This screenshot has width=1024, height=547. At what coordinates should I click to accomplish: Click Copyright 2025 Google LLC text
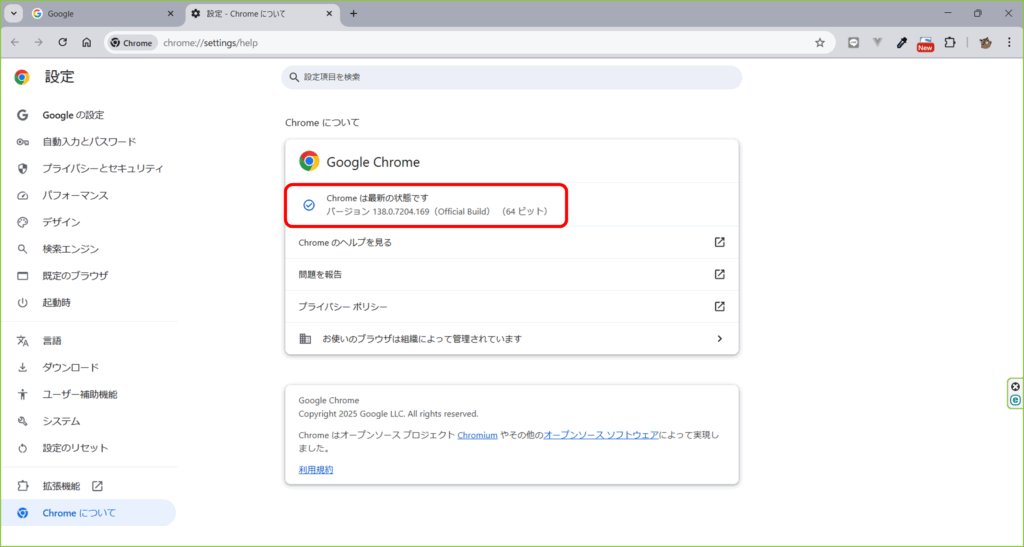coord(388,414)
